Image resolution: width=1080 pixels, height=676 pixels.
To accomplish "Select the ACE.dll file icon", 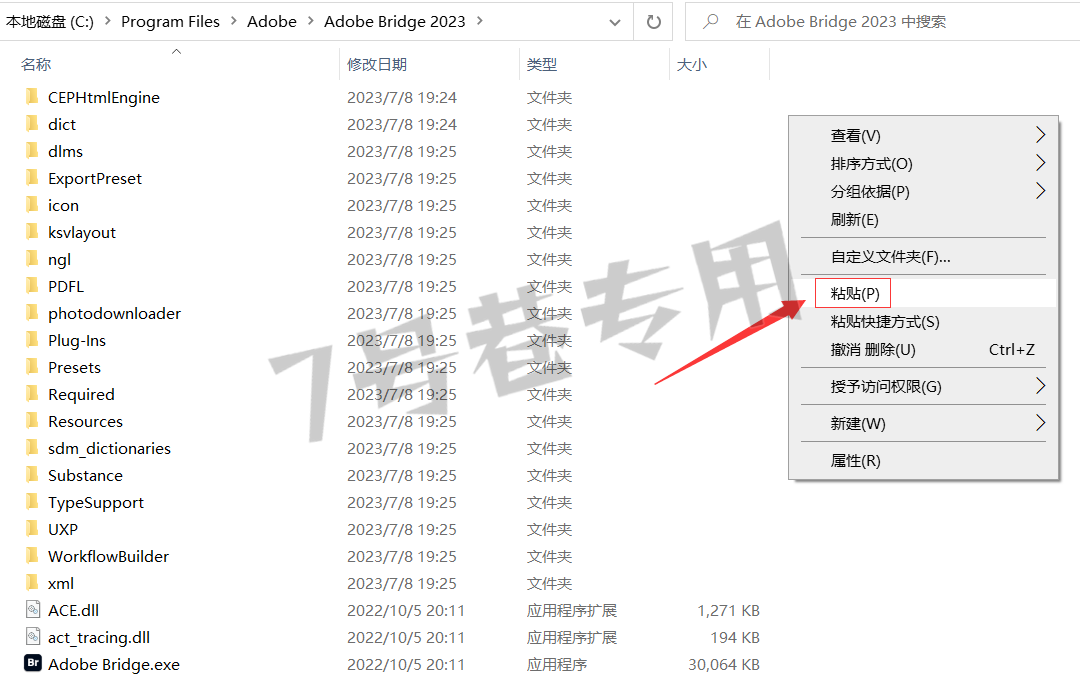I will coord(32,610).
